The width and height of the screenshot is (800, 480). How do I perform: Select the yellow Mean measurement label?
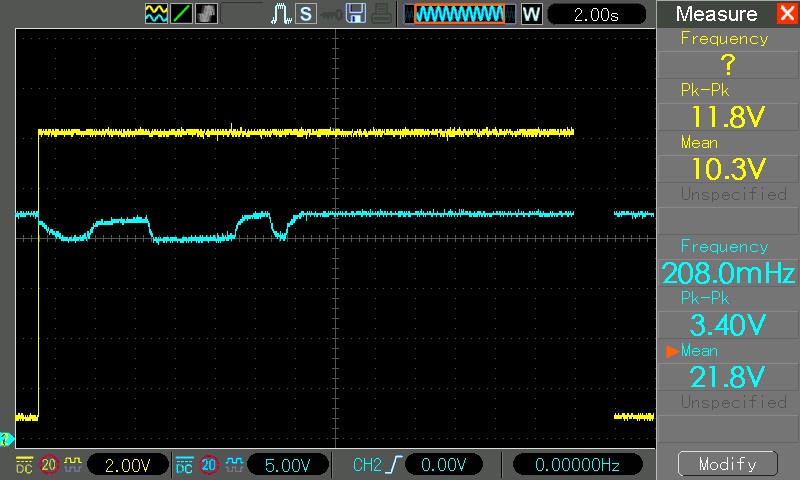click(x=699, y=142)
